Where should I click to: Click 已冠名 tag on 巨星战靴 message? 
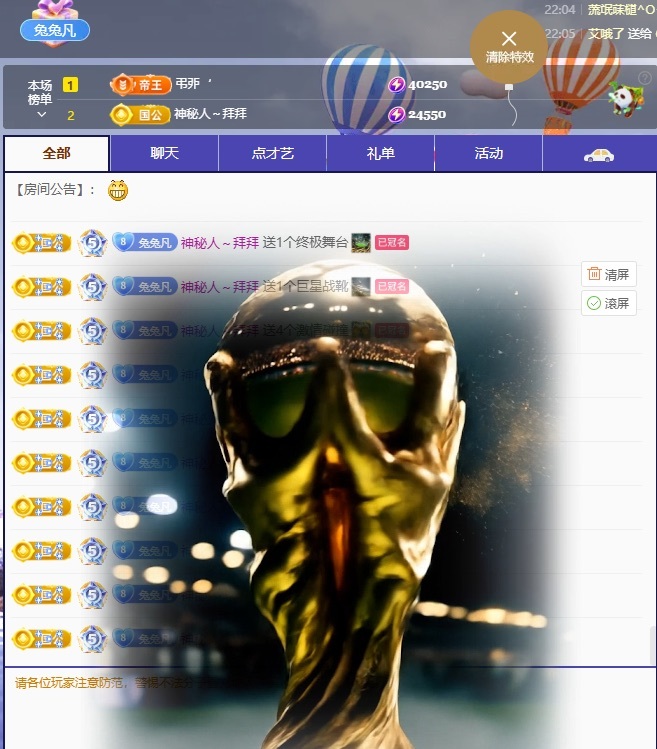[392, 287]
